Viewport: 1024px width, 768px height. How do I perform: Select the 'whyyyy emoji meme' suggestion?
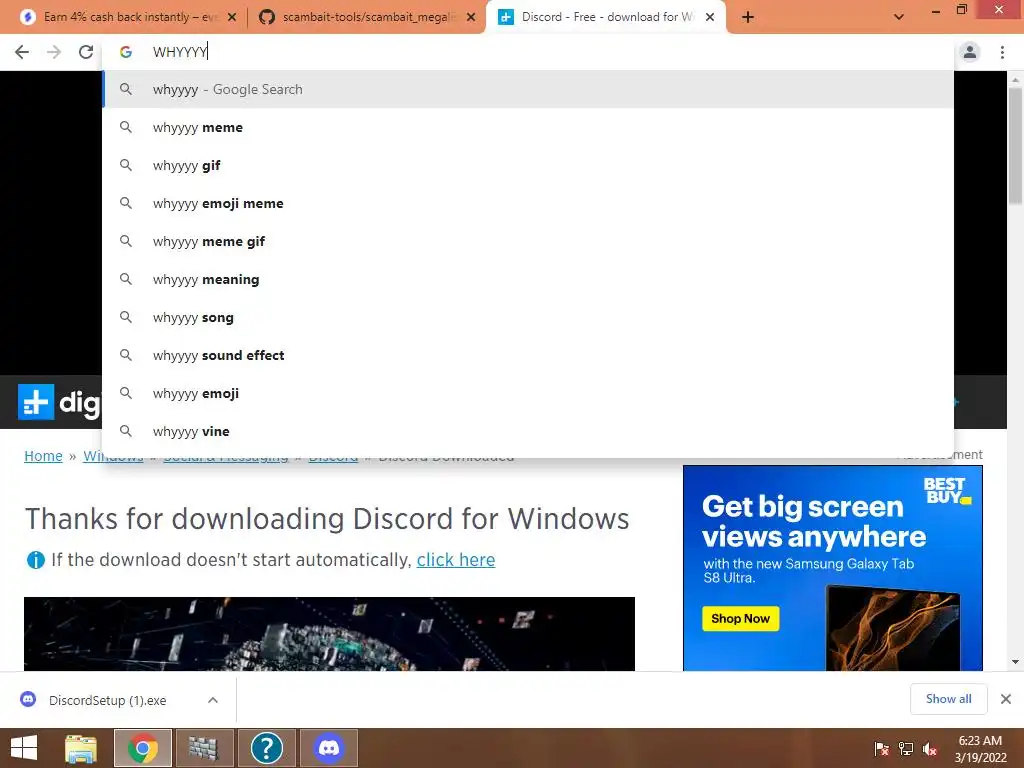point(528,203)
